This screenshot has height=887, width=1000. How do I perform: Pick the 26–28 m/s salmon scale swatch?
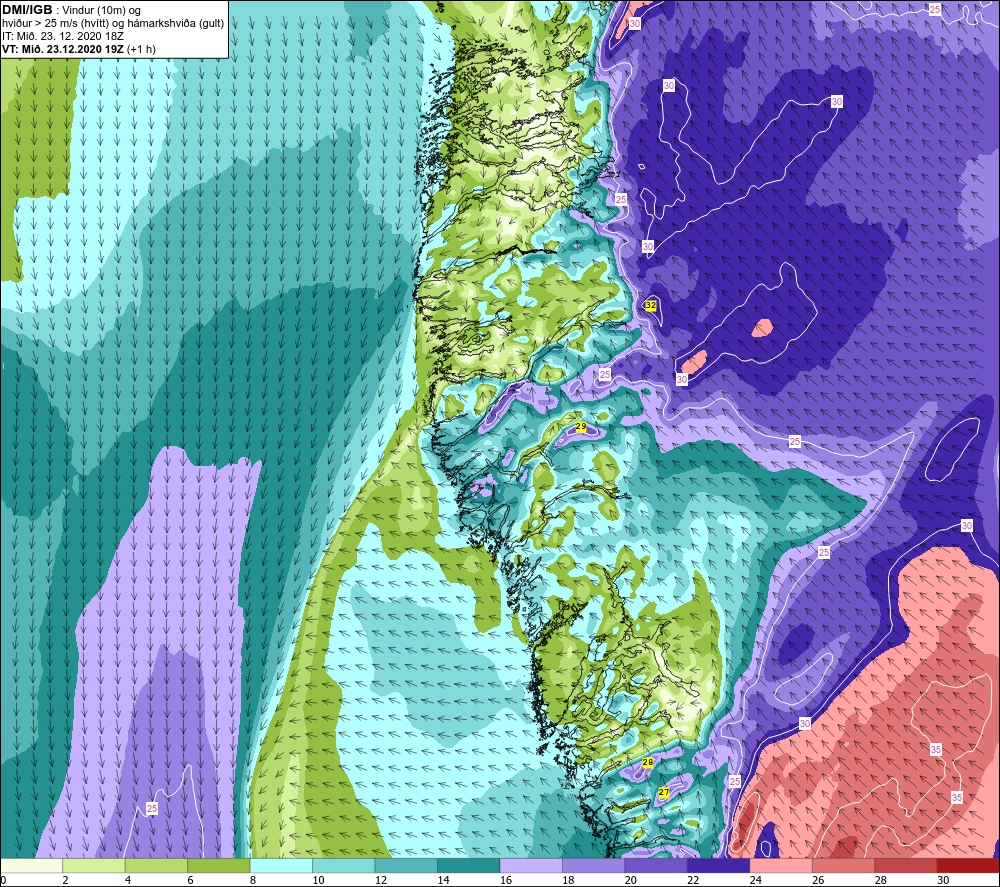point(844,865)
